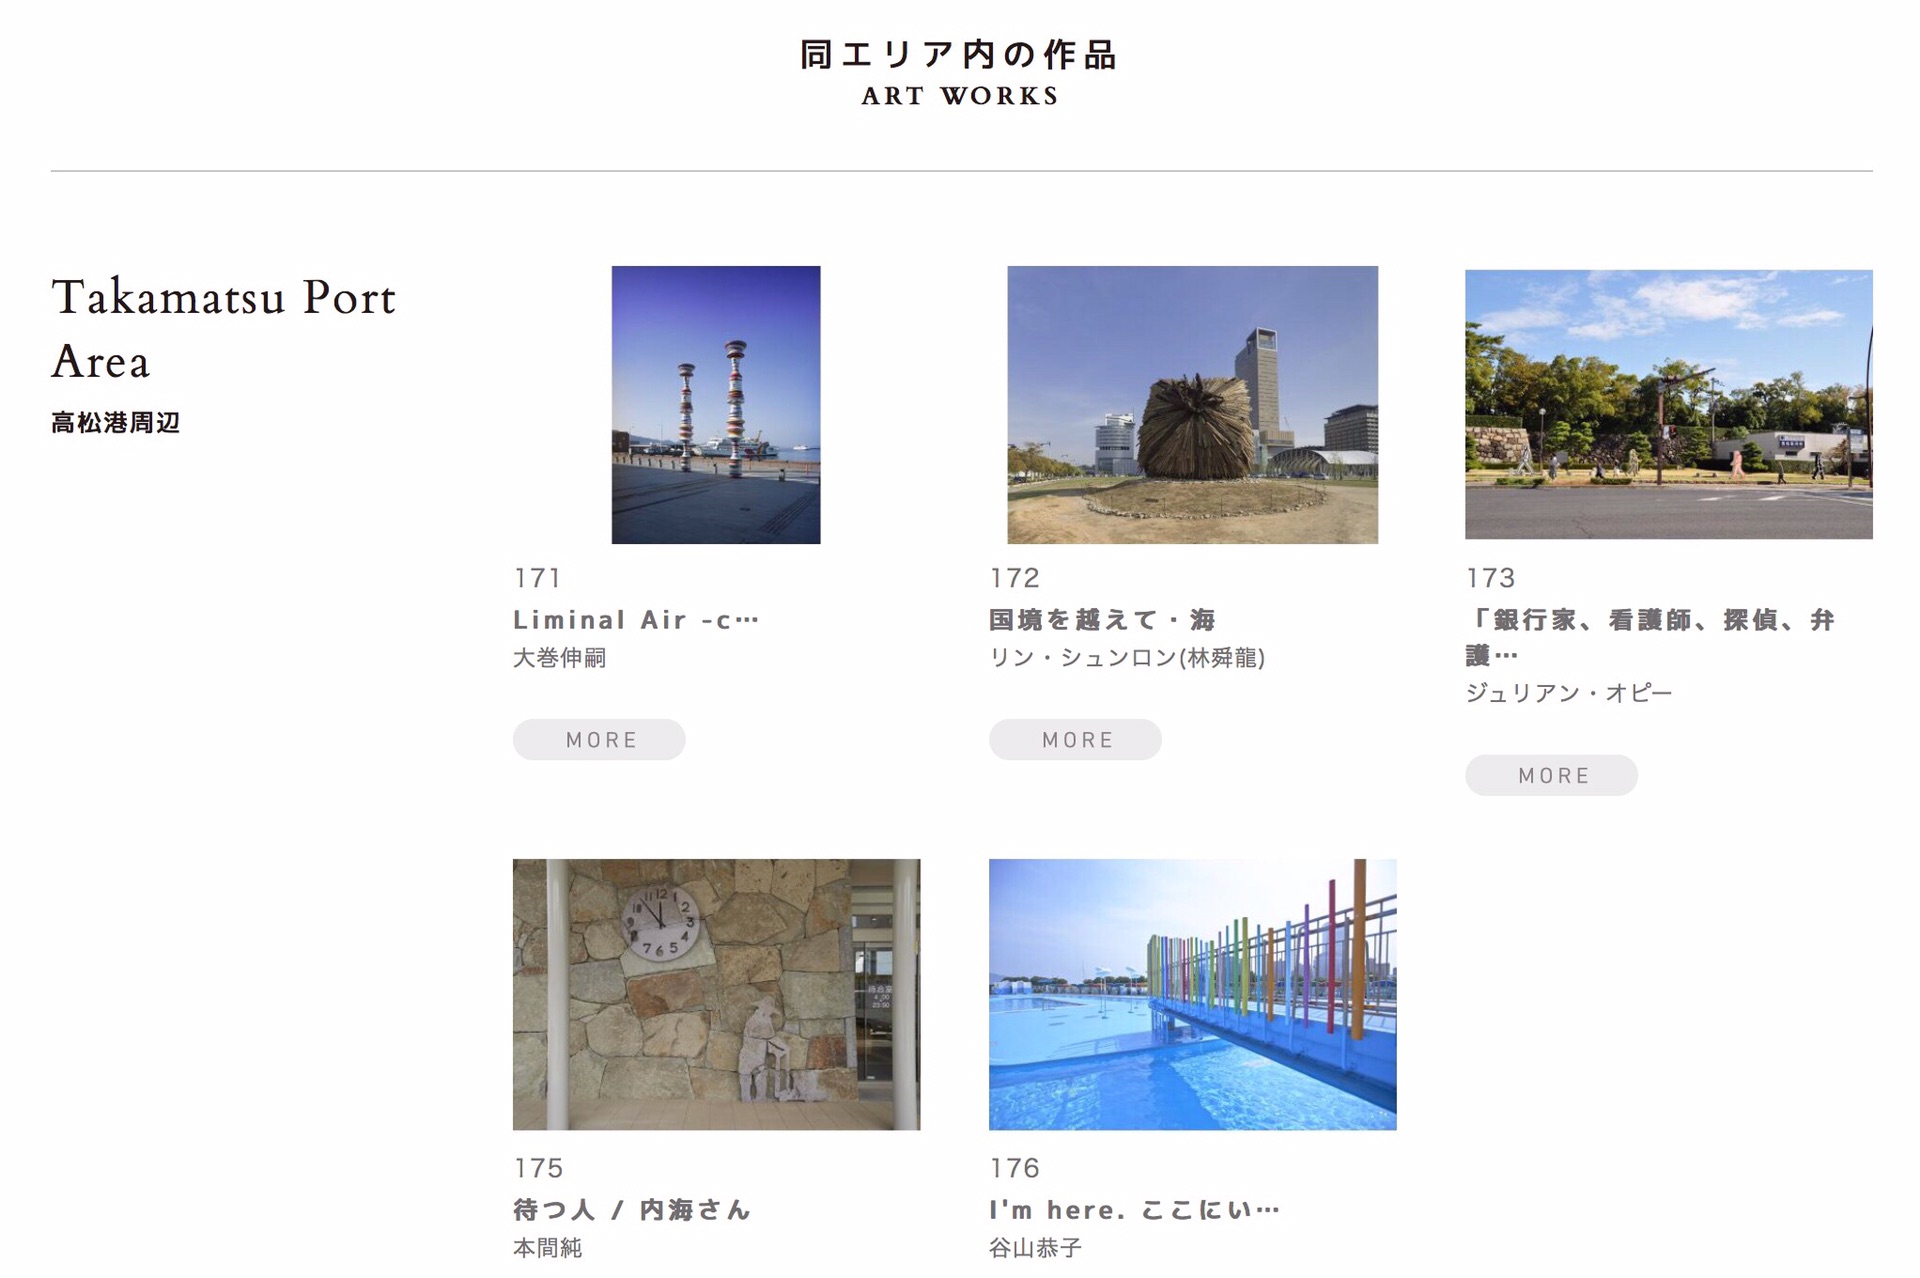Click the Takamatsu Port Area heading
The image size is (1920, 1278).
(224, 329)
